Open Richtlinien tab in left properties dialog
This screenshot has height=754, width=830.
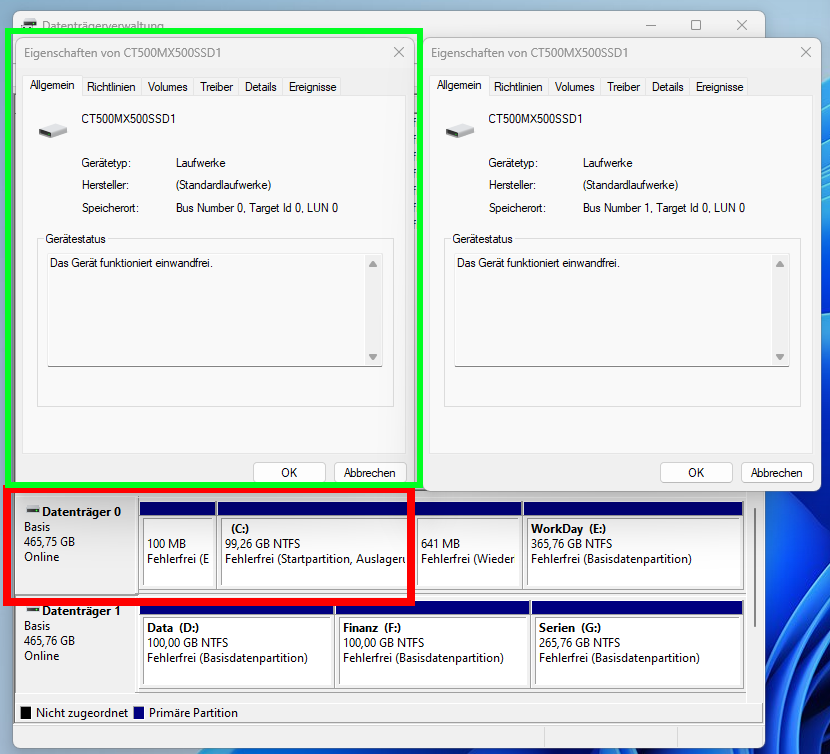pos(111,87)
